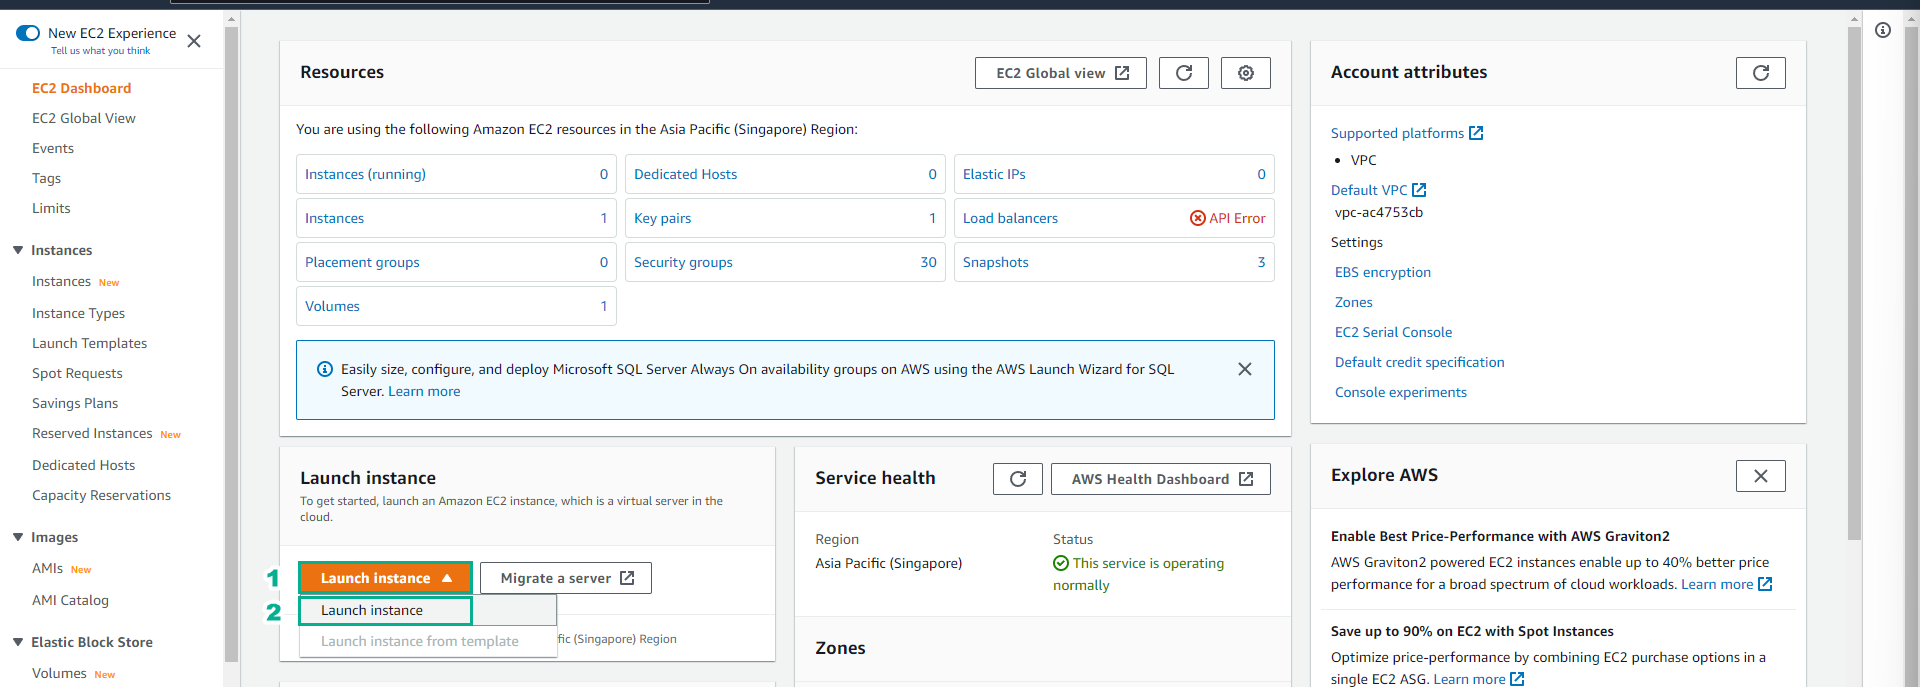Open Dedicated Hosts in sidebar
This screenshot has height=687, width=1920.
click(83, 465)
